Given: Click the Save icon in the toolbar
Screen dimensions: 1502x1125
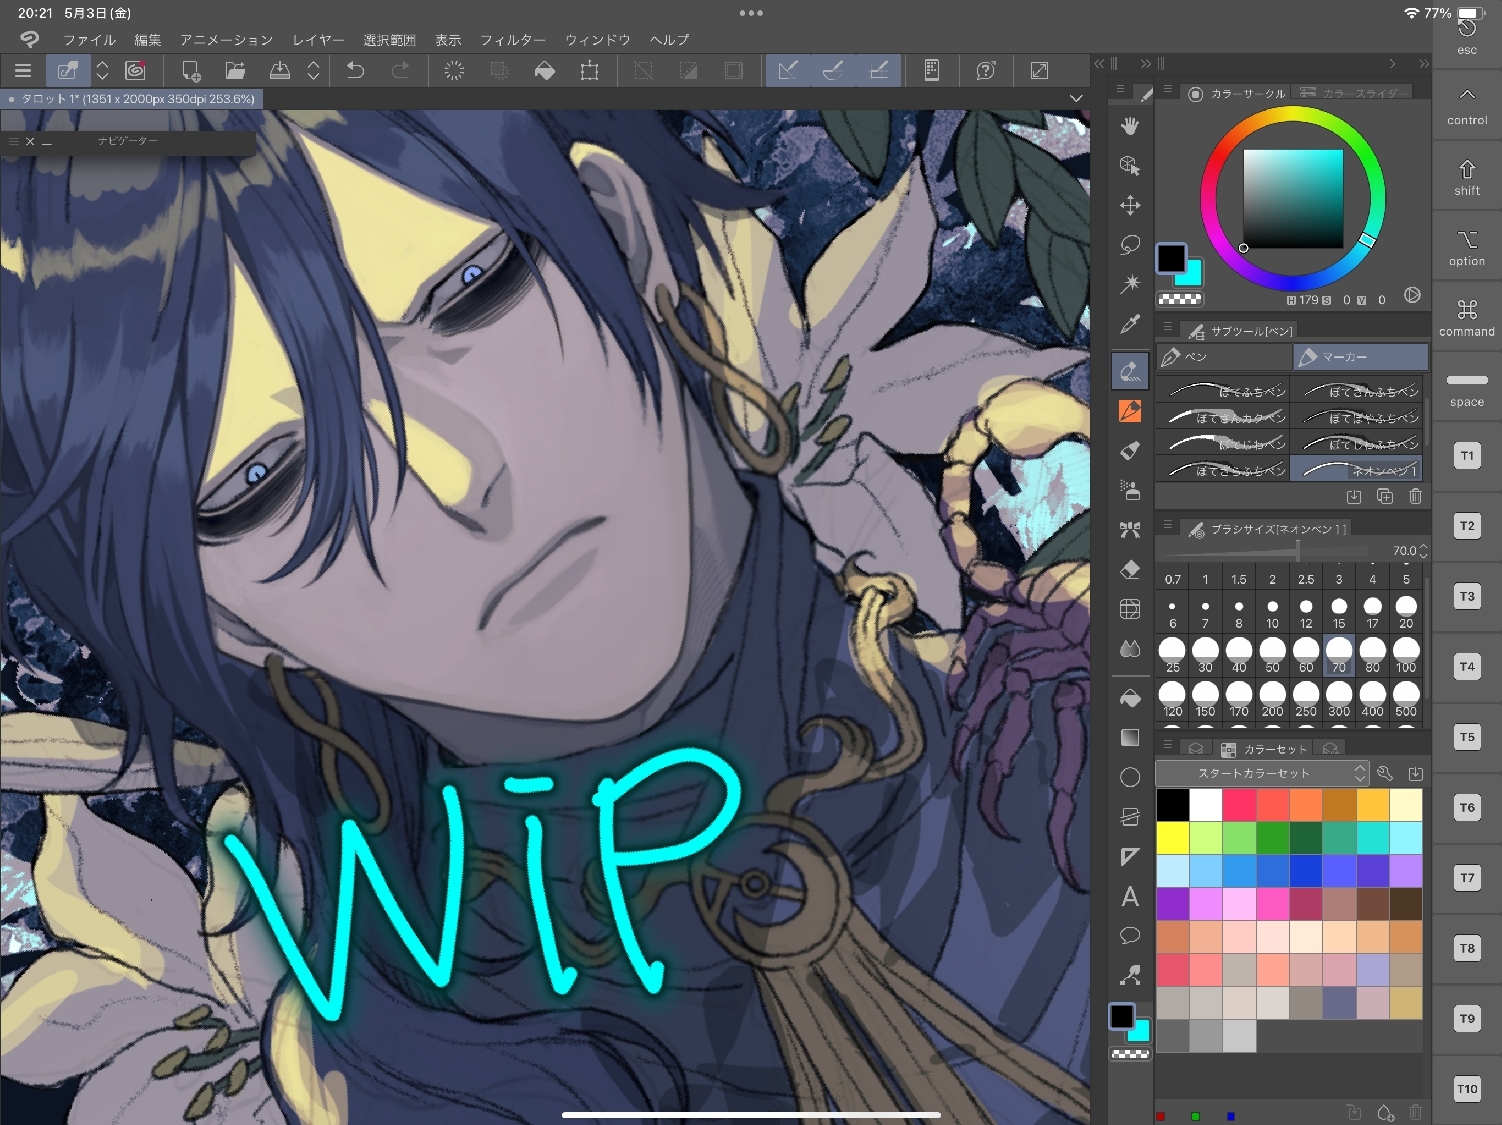Looking at the screenshot, I should coord(280,70).
